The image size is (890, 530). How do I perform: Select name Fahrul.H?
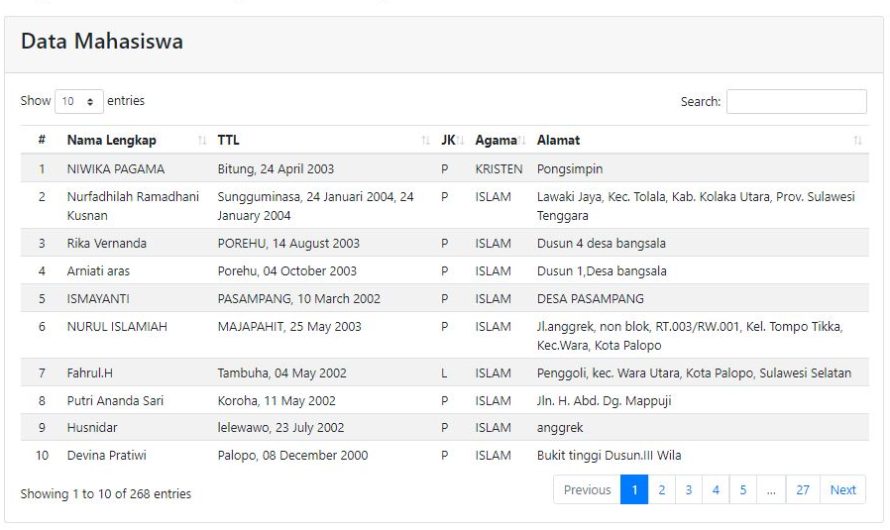[x=90, y=373]
